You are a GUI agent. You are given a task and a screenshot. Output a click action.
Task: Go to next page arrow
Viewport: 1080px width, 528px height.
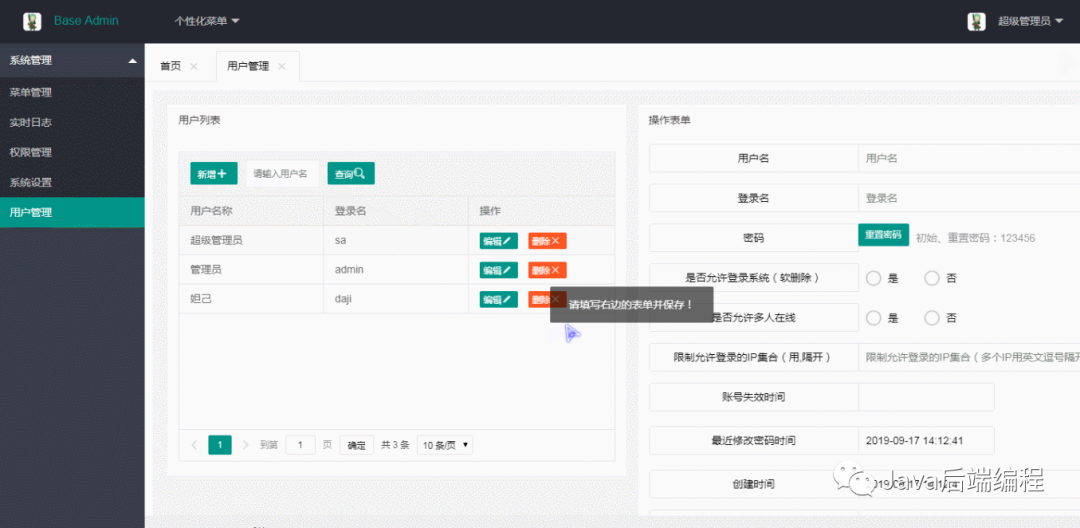click(245, 445)
